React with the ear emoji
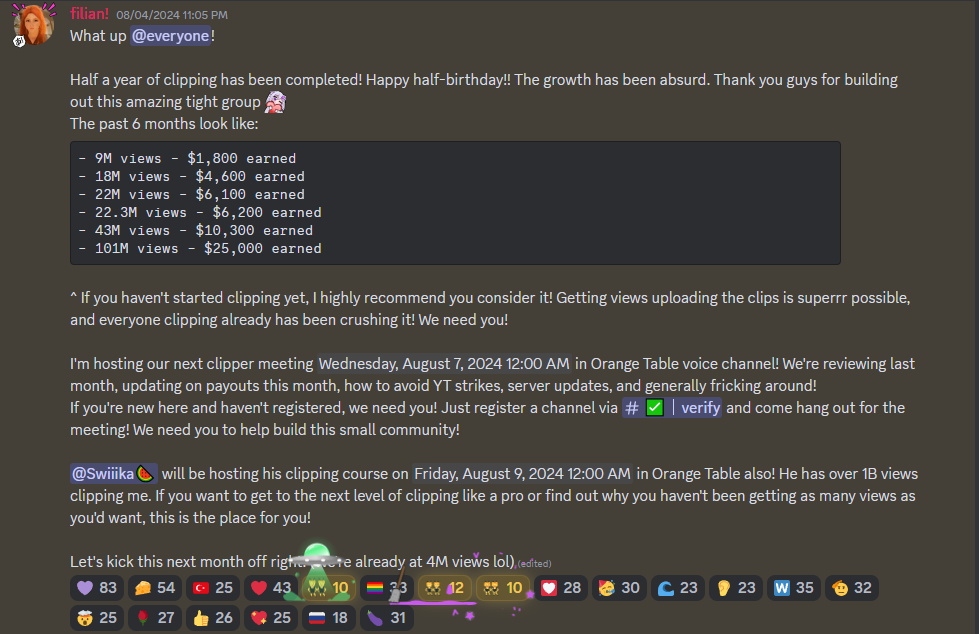This screenshot has width=979, height=634. (735, 588)
